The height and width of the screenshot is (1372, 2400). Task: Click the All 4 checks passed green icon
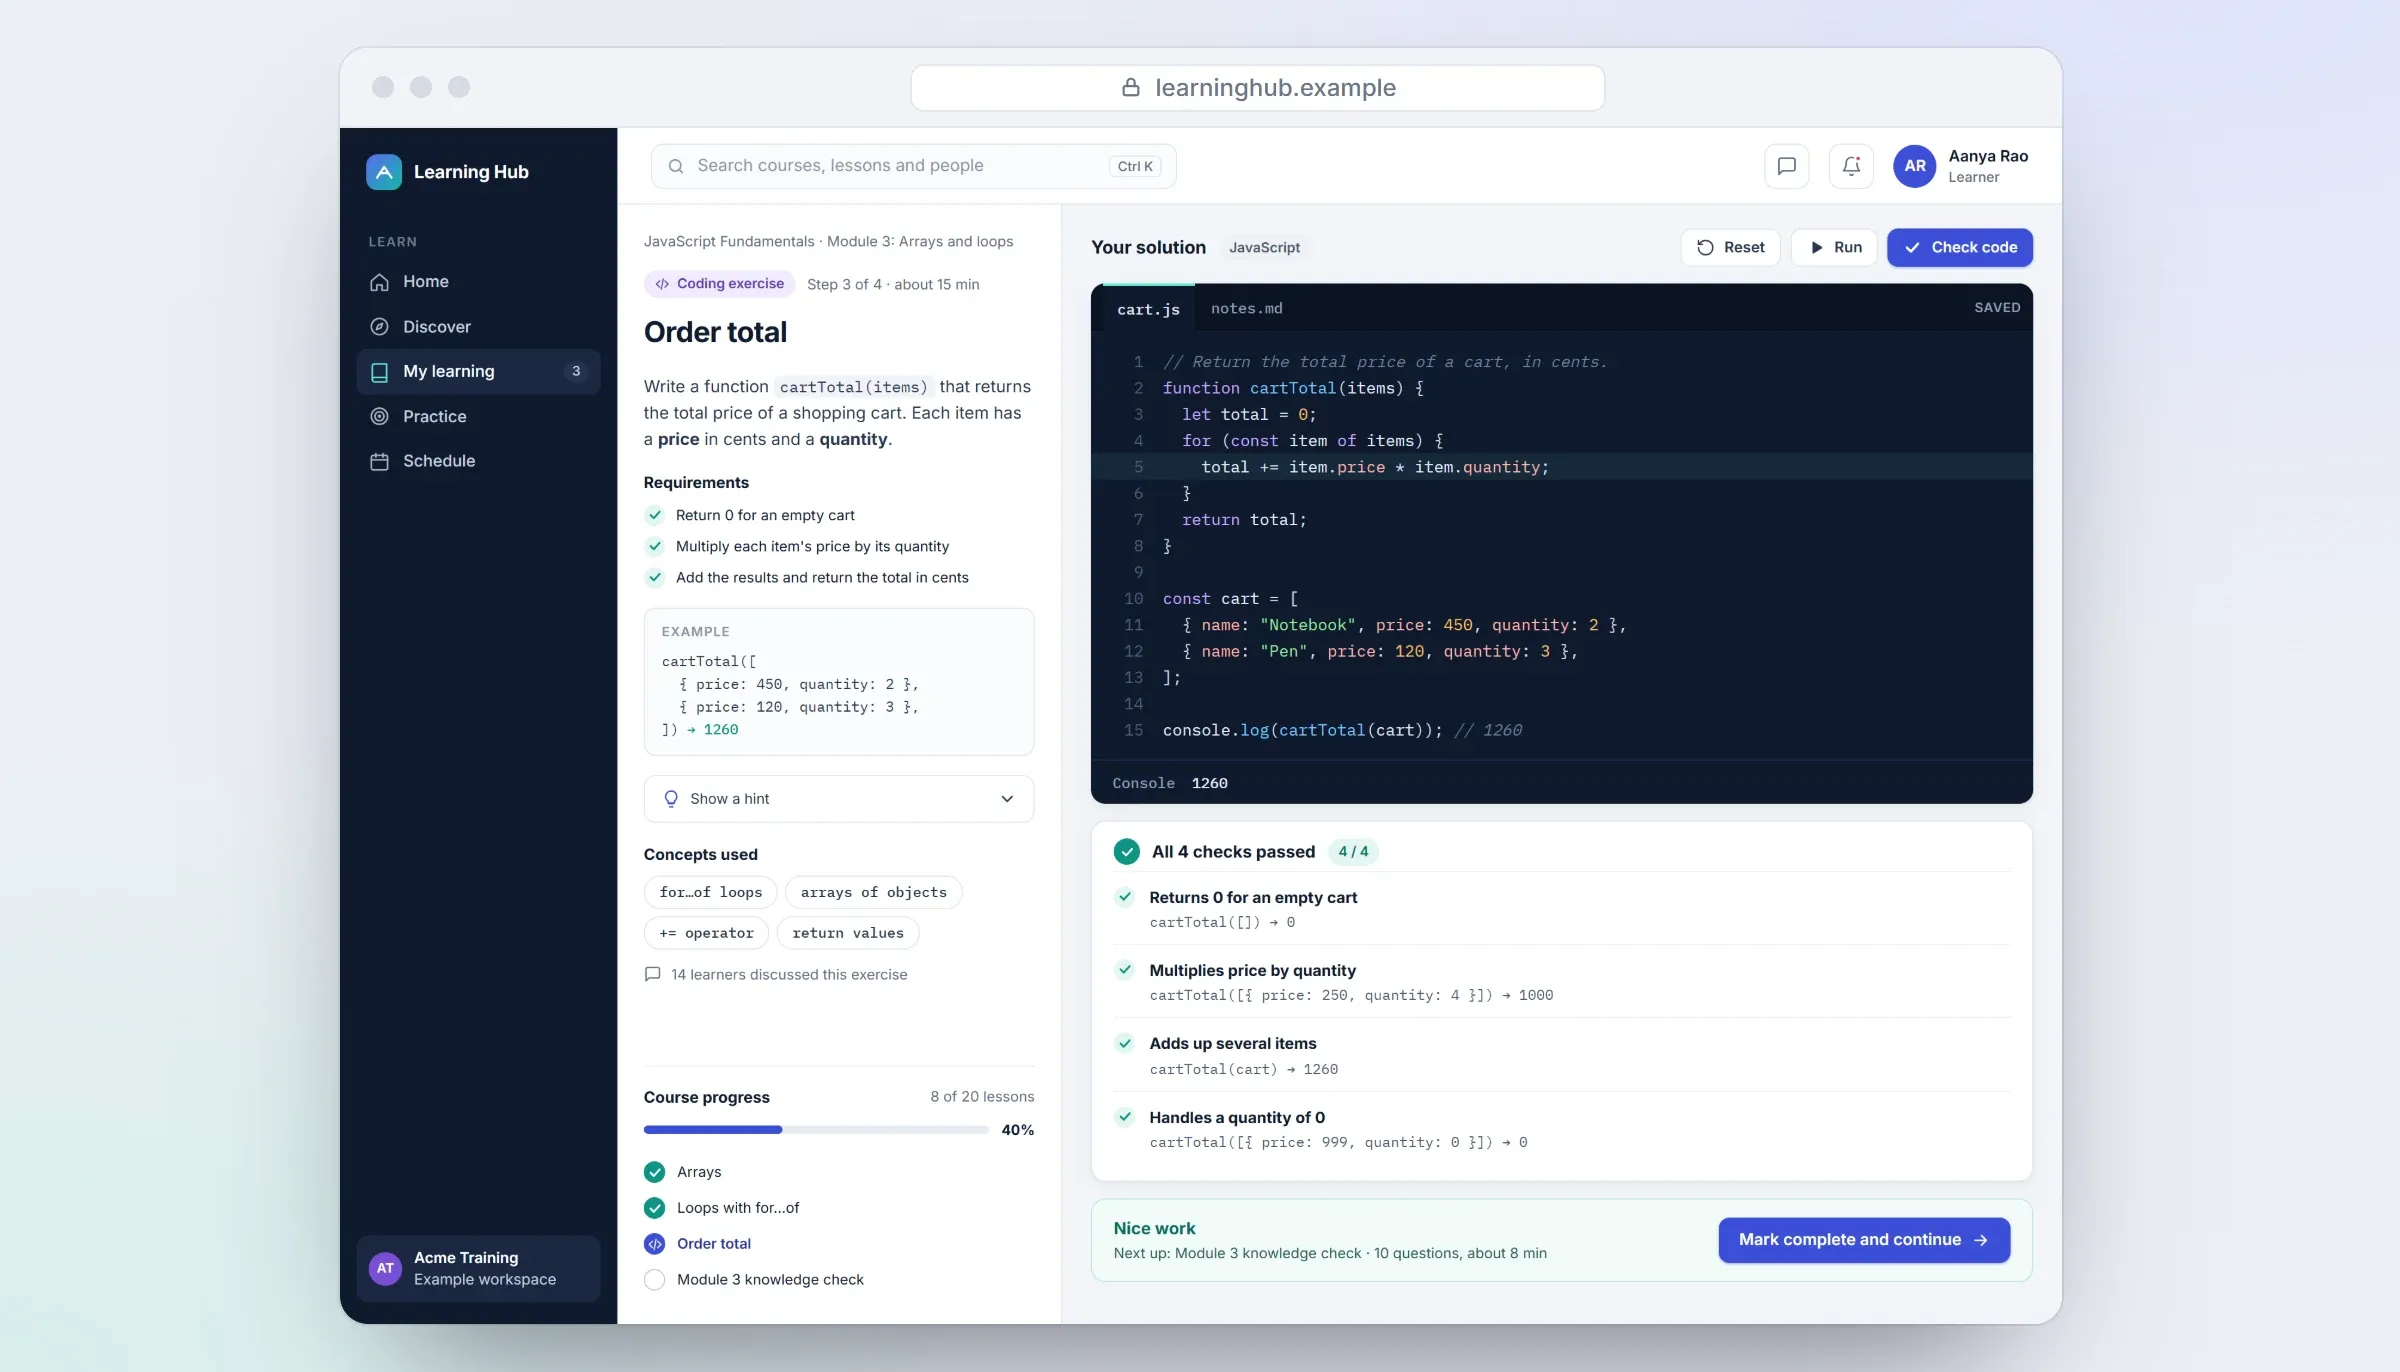(1127, 852)
